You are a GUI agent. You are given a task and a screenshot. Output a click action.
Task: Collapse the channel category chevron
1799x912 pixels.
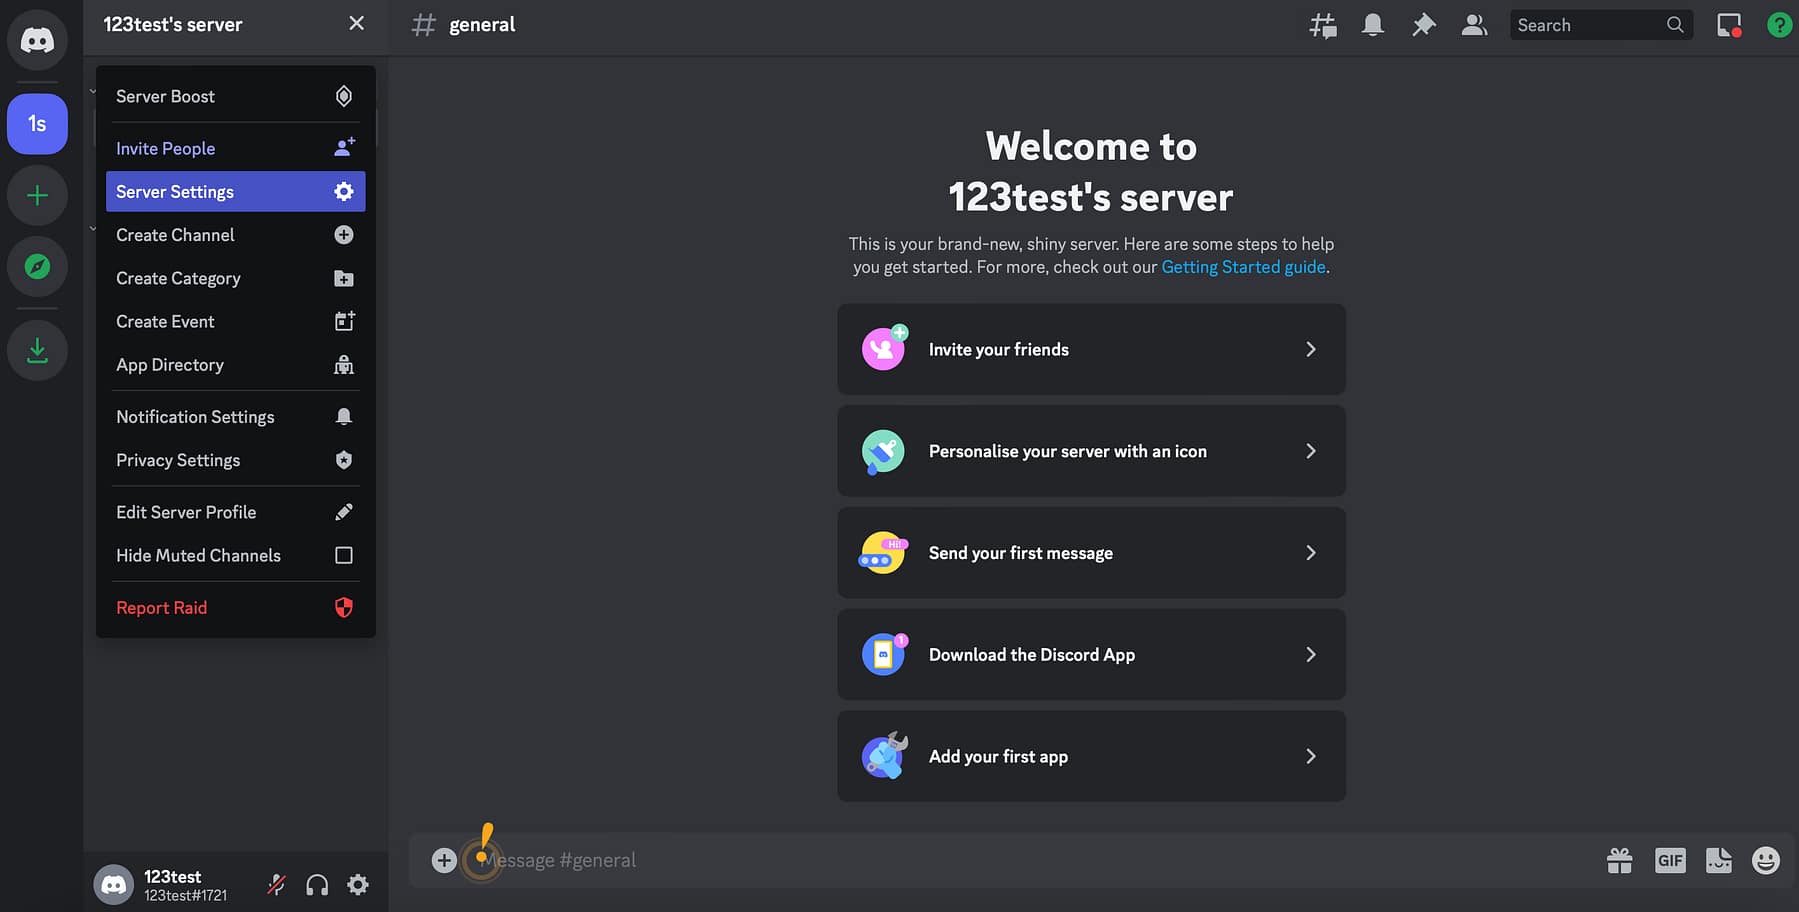click(93, 90)
